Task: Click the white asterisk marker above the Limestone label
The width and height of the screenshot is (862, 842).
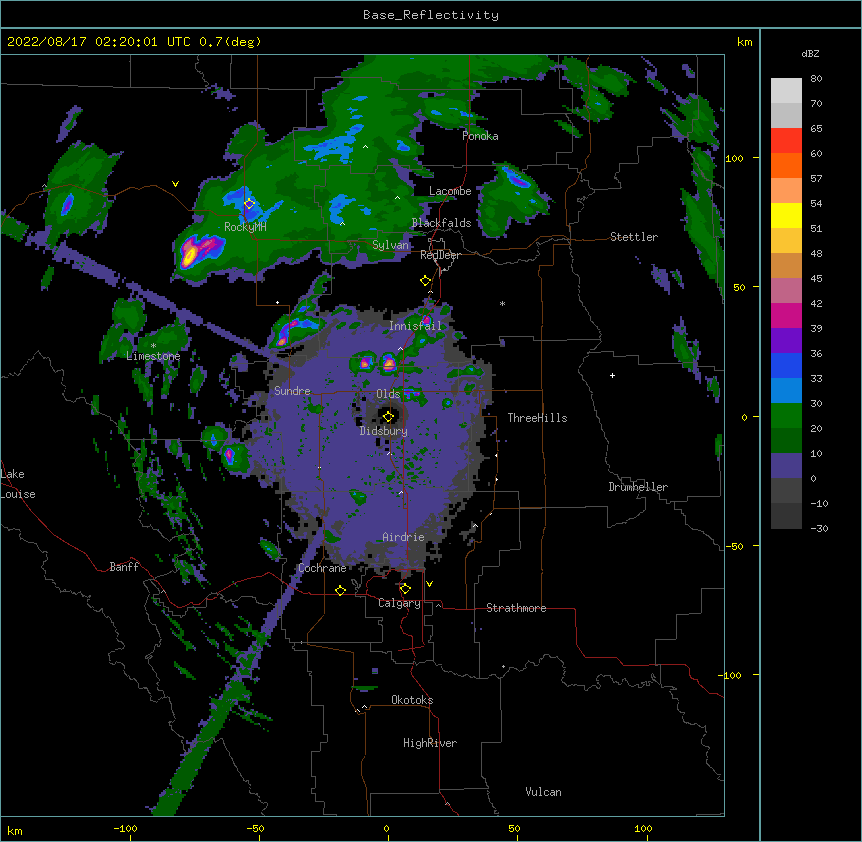Action: 153,346
